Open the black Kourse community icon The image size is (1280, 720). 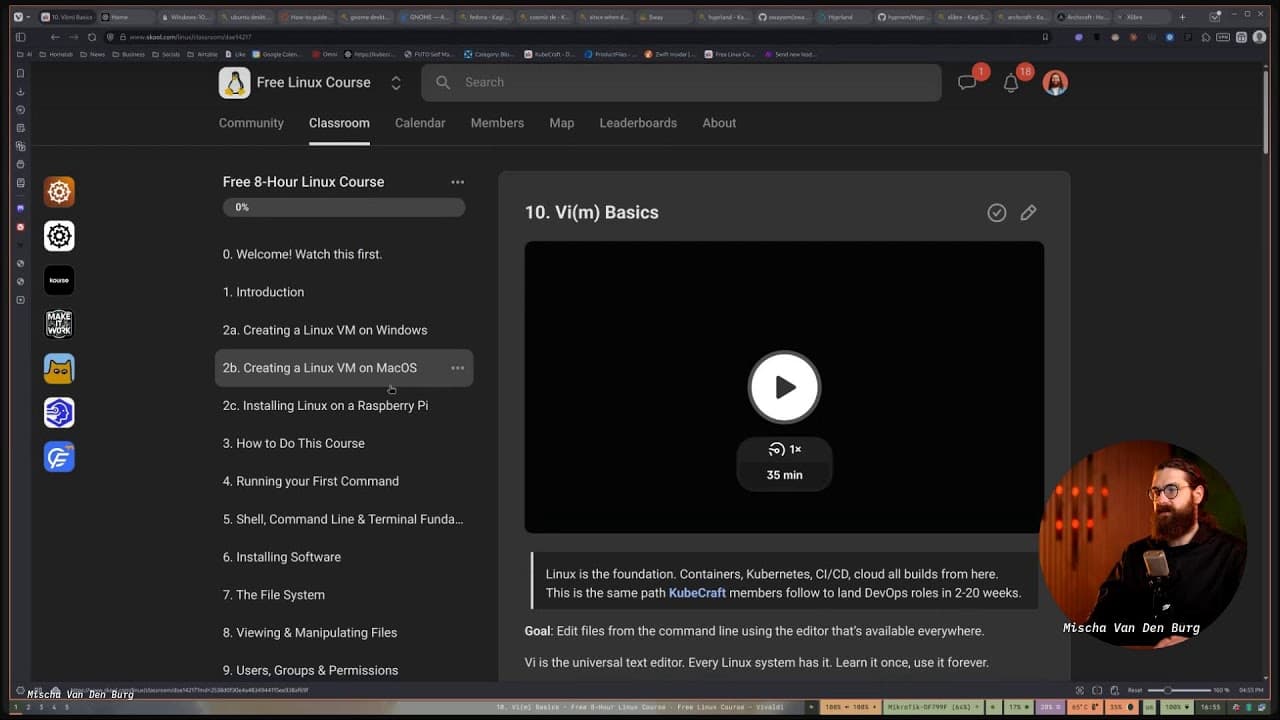(59, 280)
